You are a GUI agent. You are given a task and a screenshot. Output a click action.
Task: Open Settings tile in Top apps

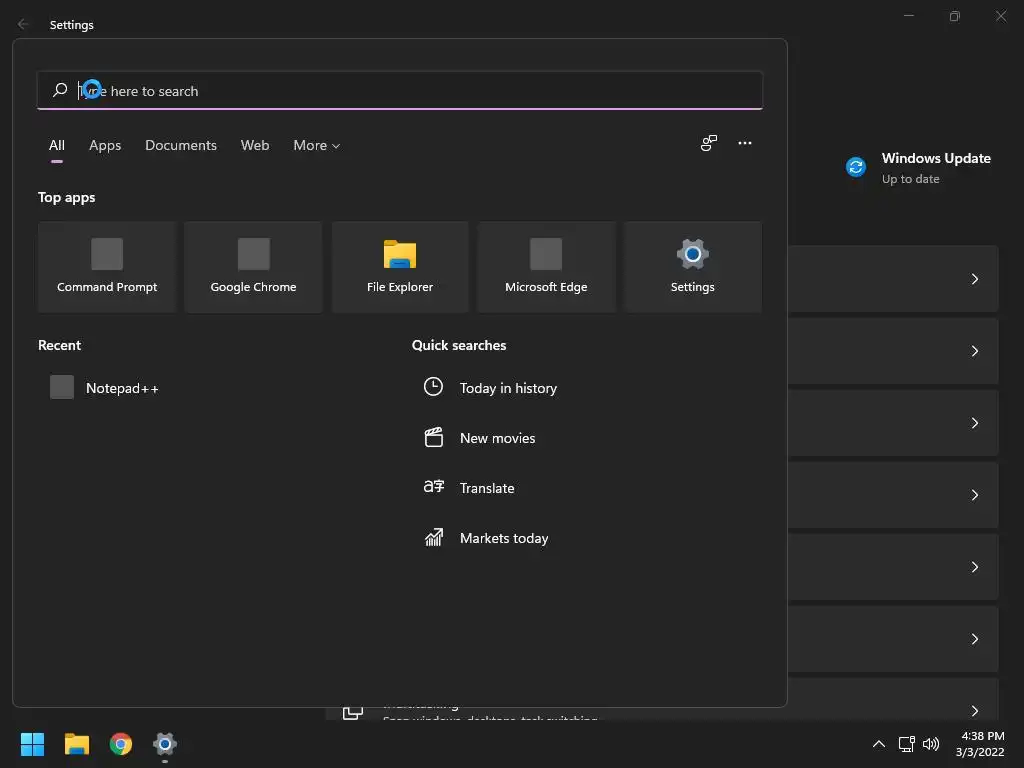[x=692, y=267]
